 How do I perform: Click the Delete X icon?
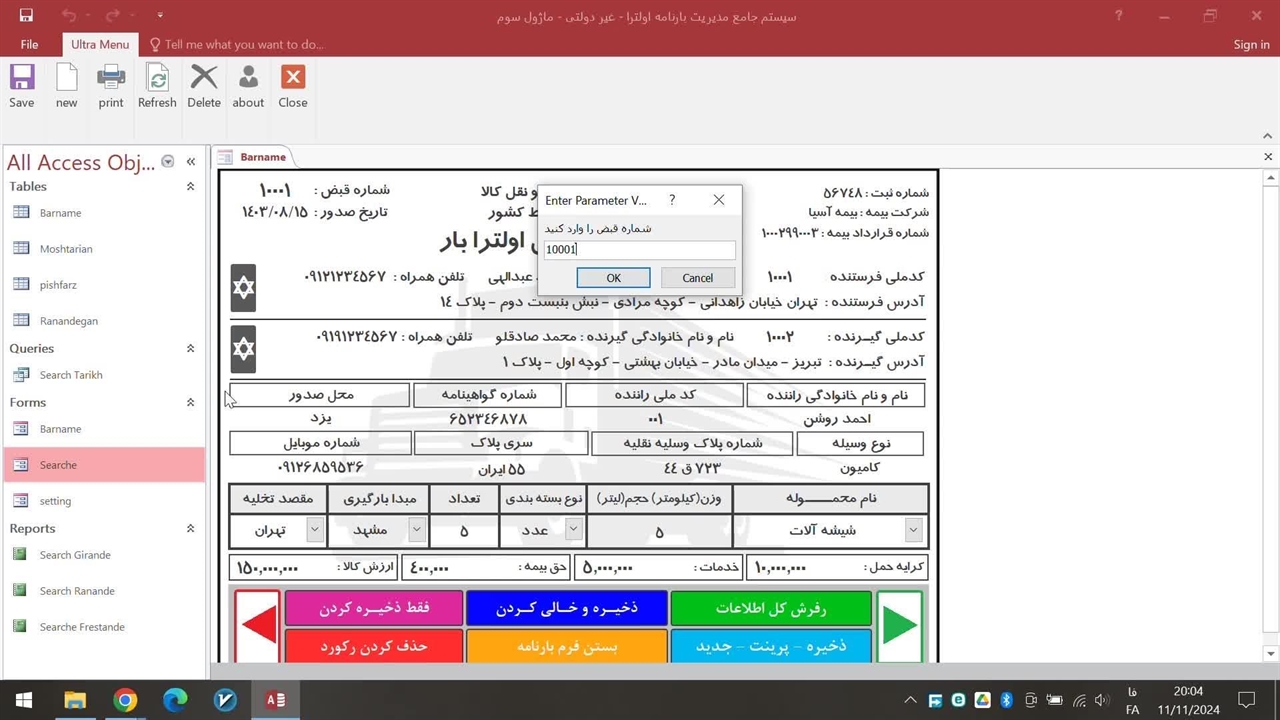tap(204, 78)
